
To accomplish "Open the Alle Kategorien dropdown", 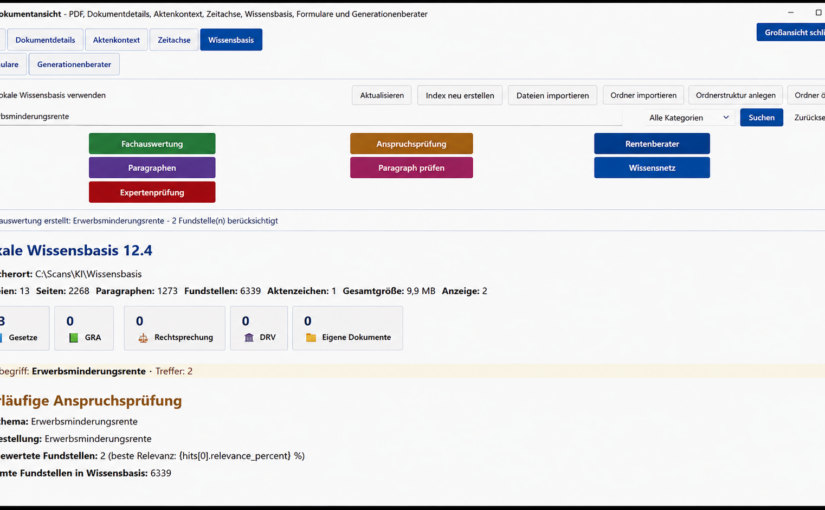I will pyautogui.click(x=689, y=117).
